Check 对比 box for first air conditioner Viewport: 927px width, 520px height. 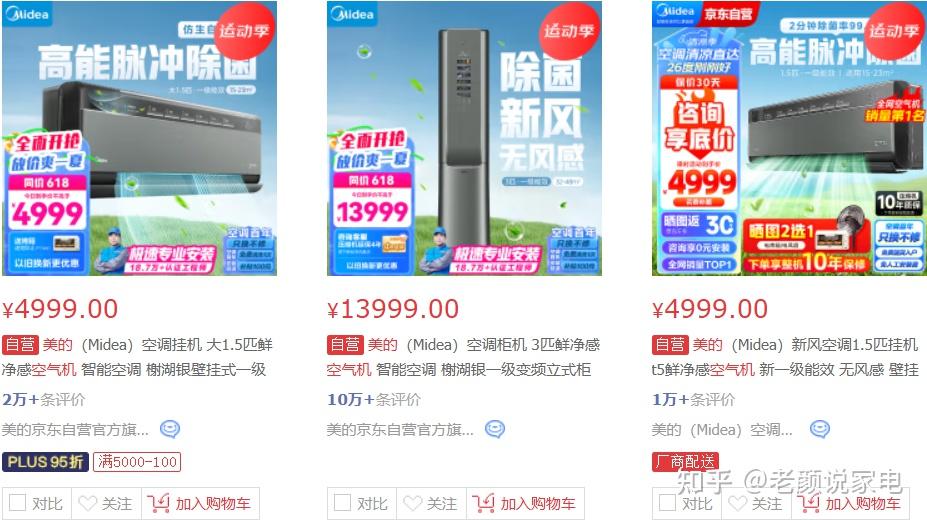18,503
